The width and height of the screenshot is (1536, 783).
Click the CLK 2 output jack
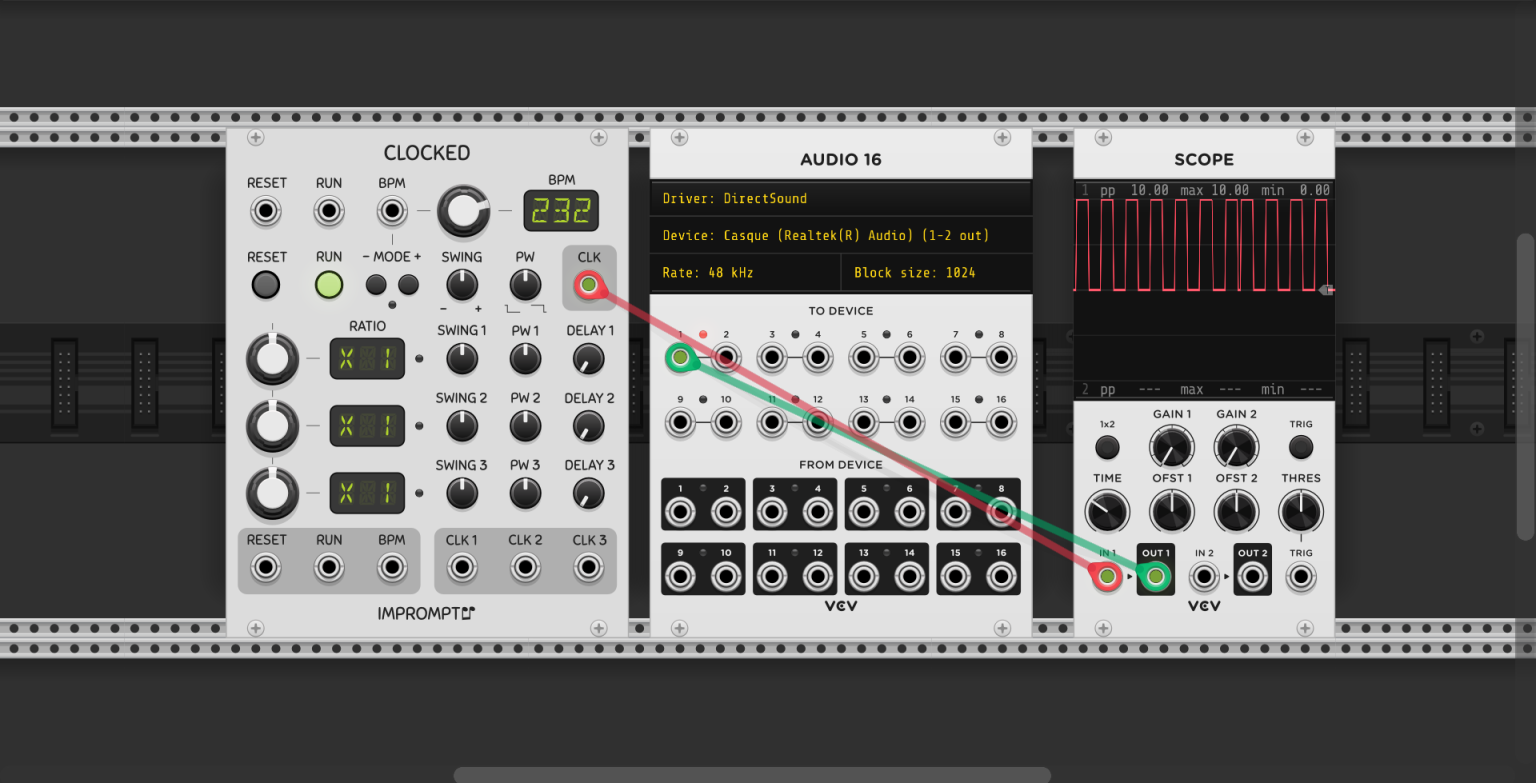pyautogui.click(x=525, y=568)
